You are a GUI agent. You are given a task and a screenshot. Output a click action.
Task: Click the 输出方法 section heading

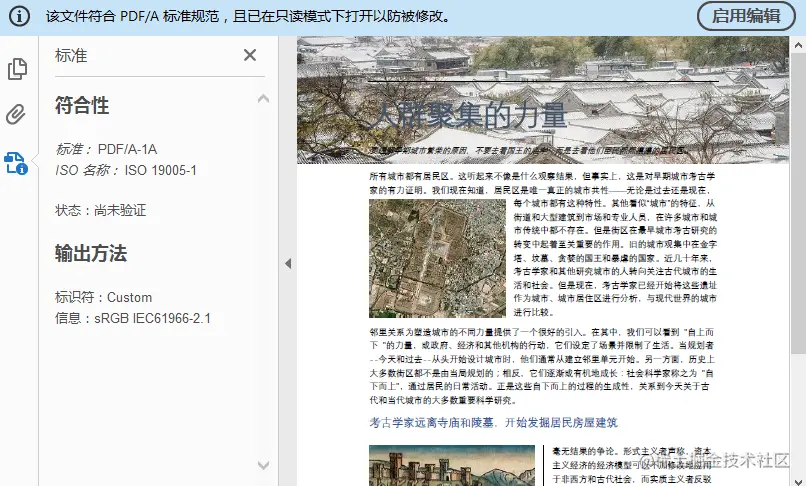pyautogui.click(x=91, y=253)
